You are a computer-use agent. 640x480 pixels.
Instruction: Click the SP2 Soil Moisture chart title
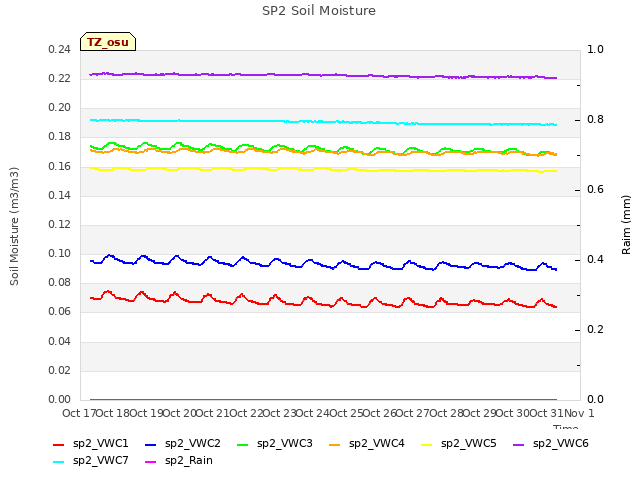click(319, 11)
